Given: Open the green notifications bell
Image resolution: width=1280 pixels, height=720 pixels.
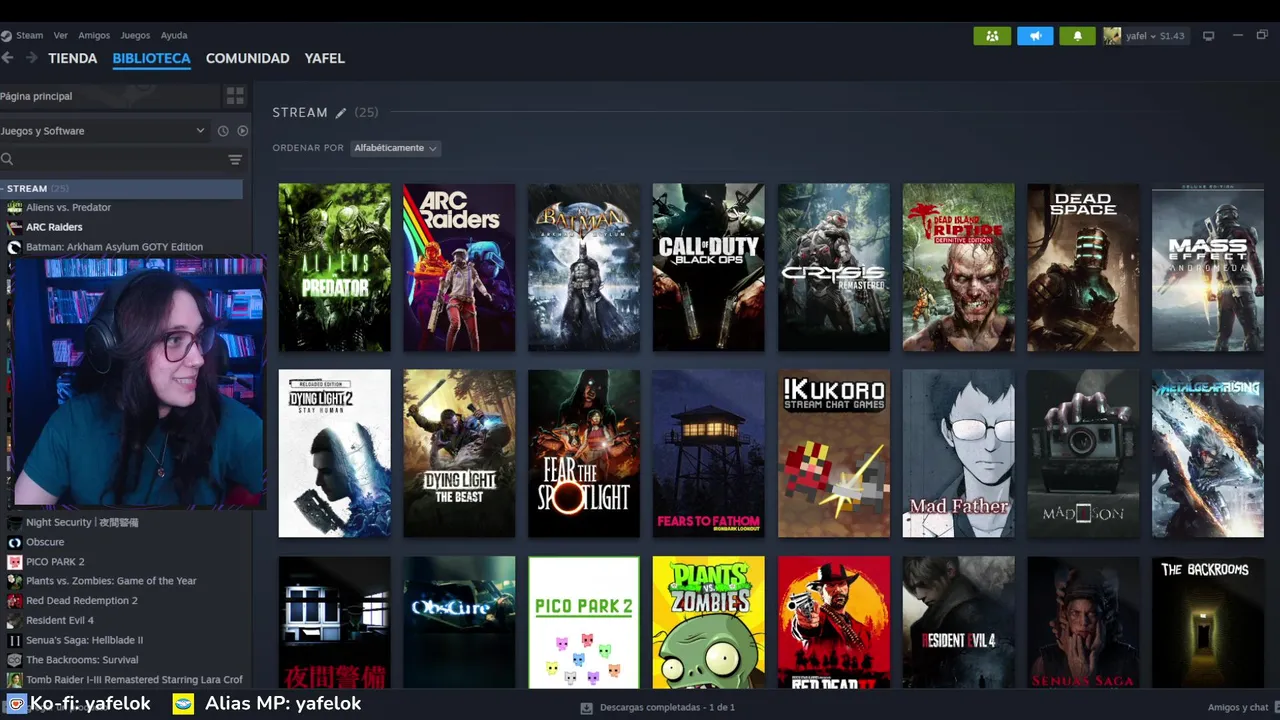Looking at the screenshot, I should pyautogui.click(x=1077, y=36).
